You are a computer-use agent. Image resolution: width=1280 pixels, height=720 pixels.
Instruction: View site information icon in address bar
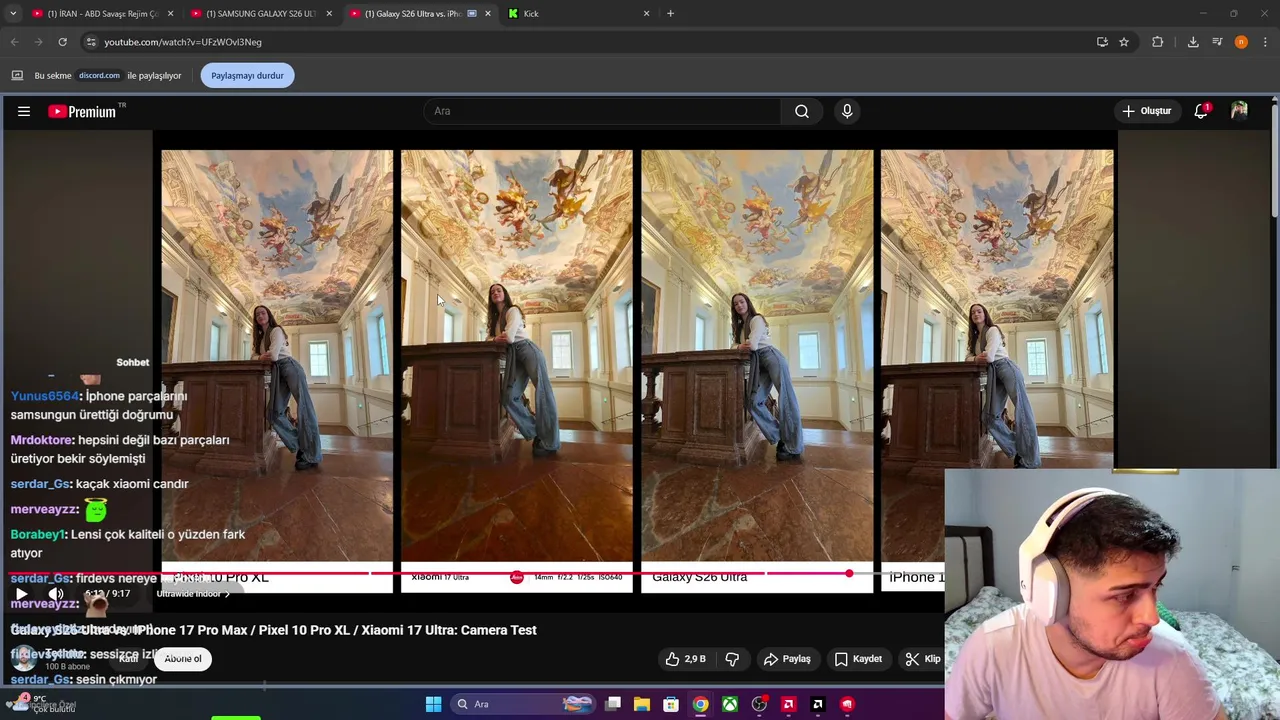tap(91, 42)
